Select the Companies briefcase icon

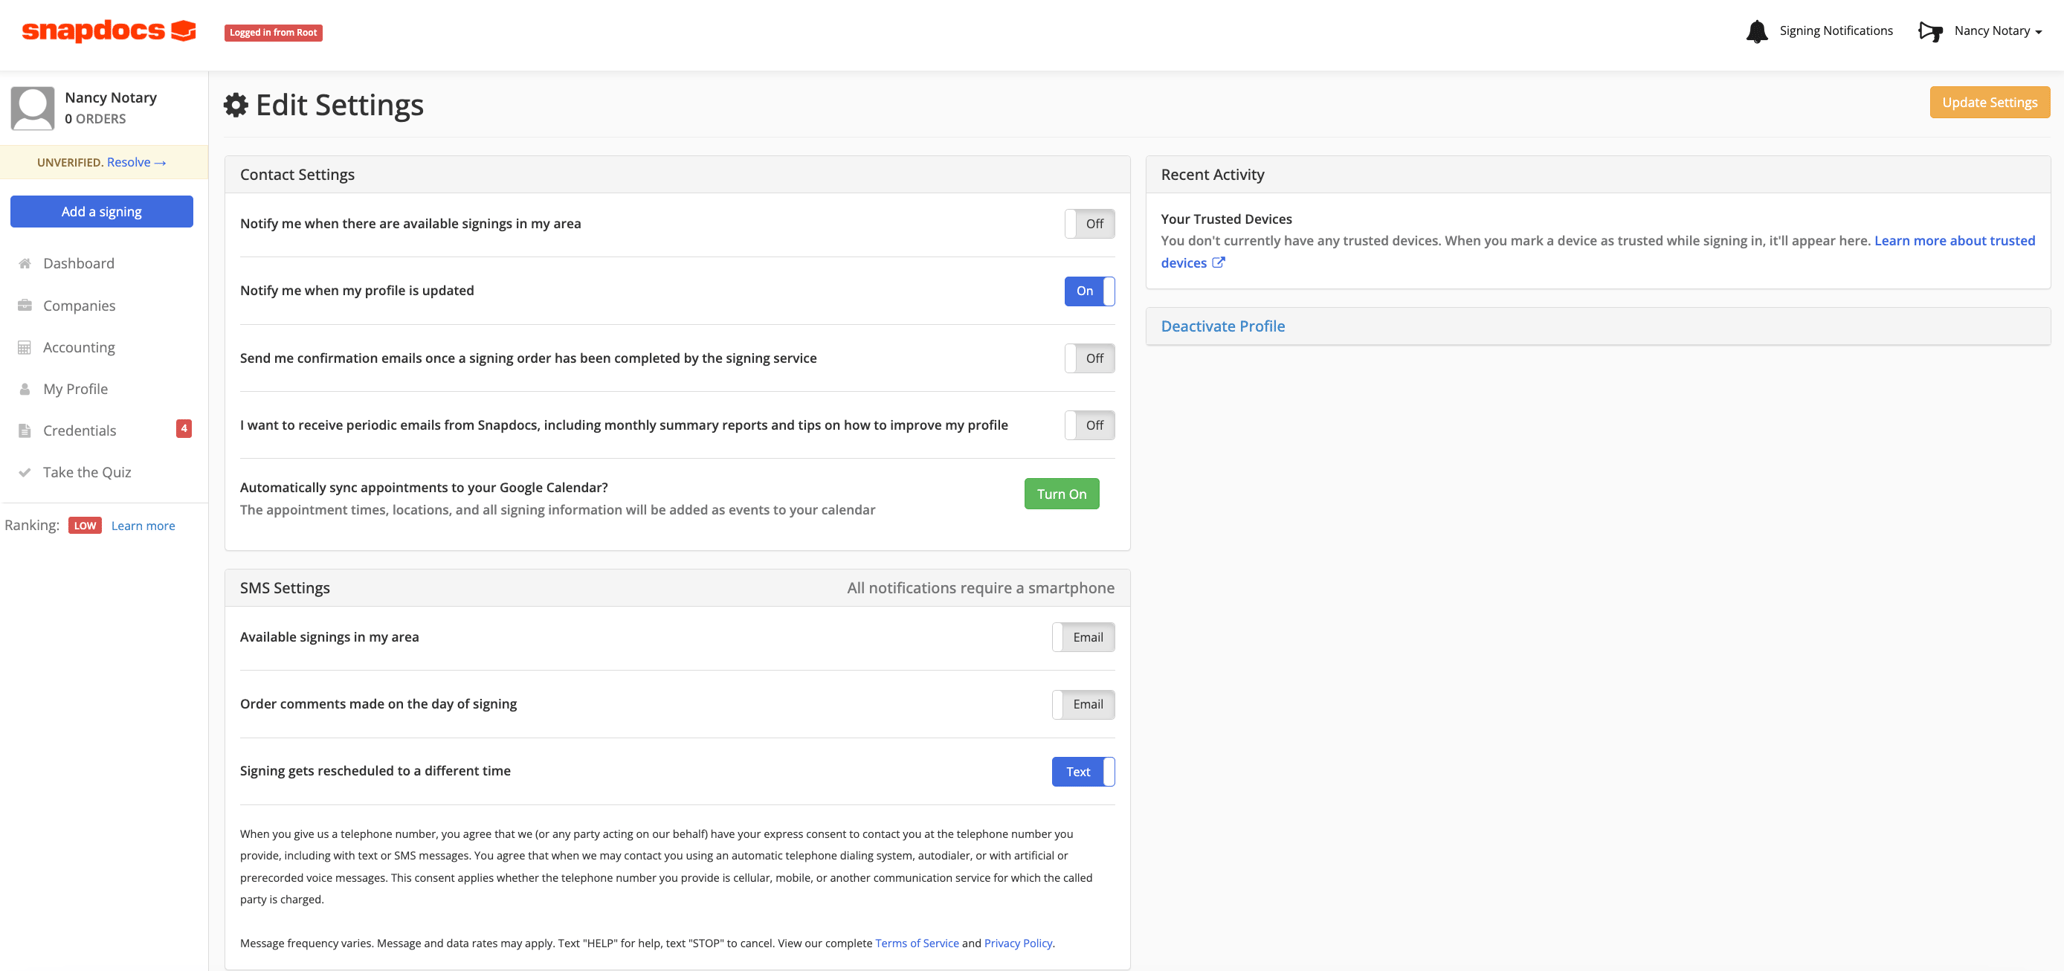(x=24, y=305)
